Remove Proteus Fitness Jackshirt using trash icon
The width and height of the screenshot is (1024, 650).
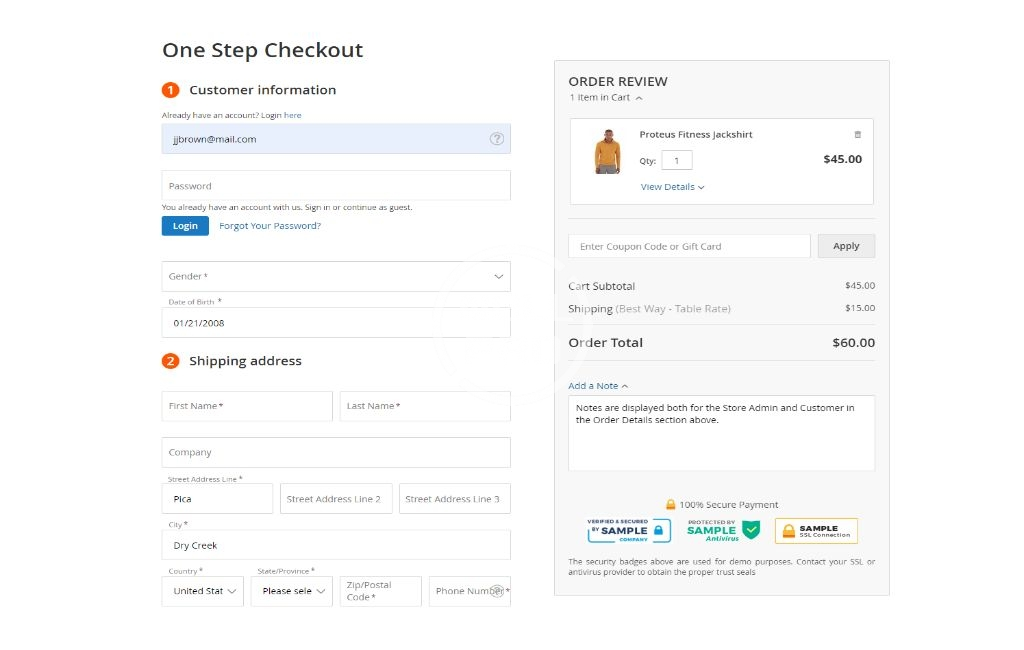point(857,135)
